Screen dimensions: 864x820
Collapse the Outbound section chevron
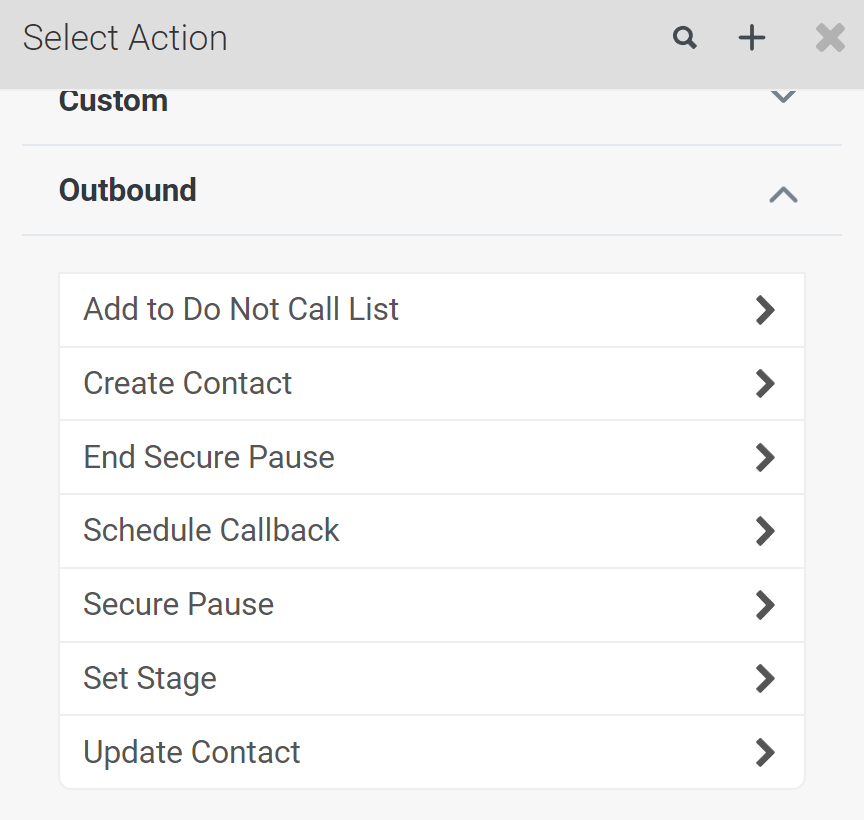click(x=783, y=194)
